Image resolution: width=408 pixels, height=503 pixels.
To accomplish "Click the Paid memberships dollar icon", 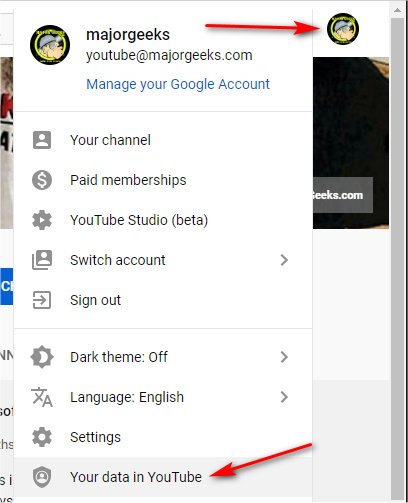I will pyautogui.click(x=42, y=180).
